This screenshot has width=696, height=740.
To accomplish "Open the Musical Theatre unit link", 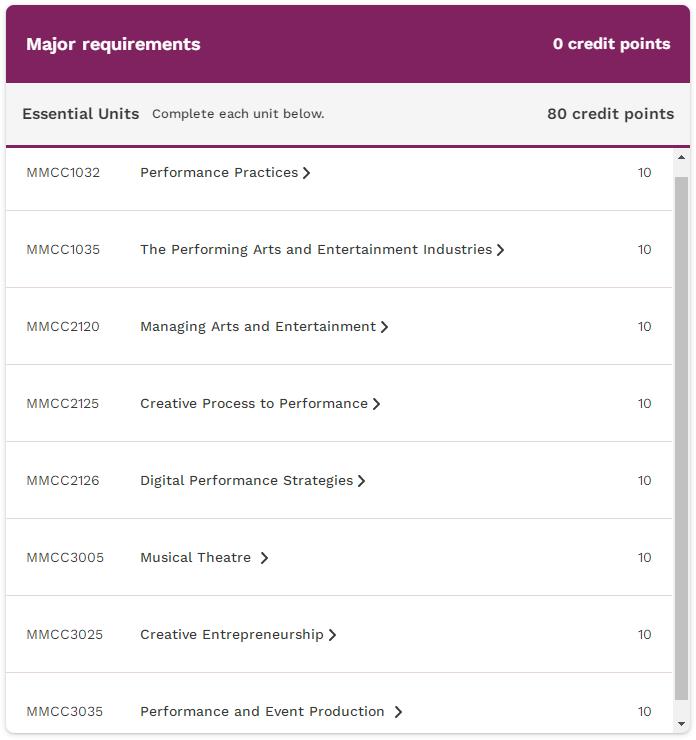I will [195, 557].
